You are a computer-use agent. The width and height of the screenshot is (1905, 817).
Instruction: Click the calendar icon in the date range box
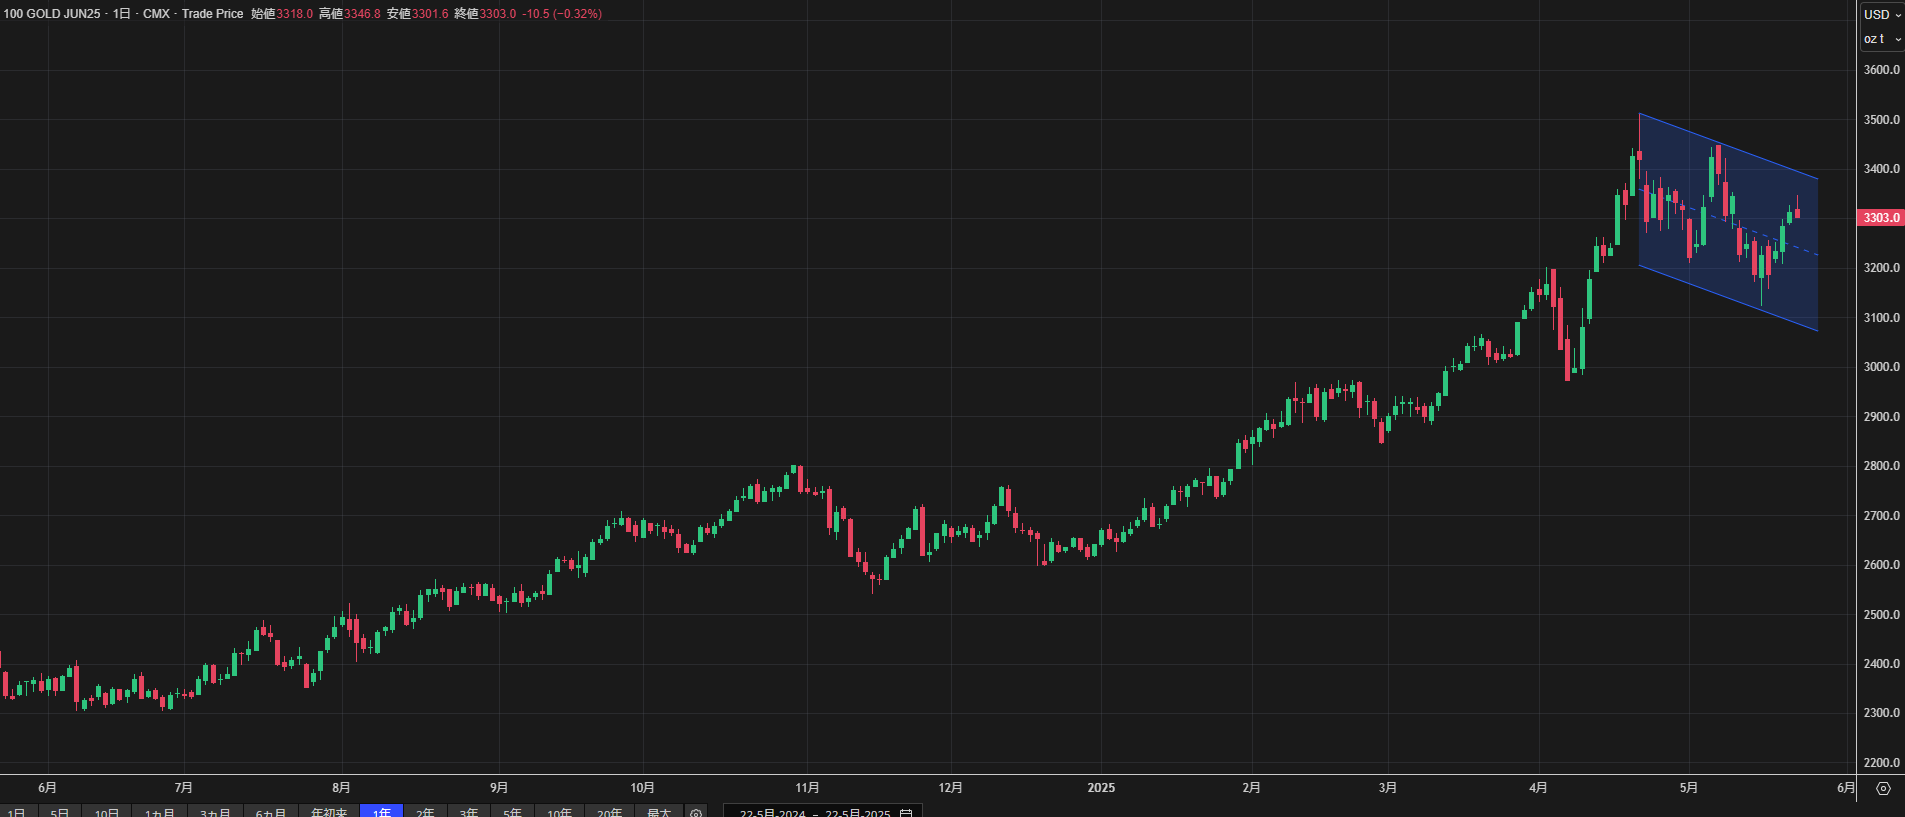(x=906, y=812)
